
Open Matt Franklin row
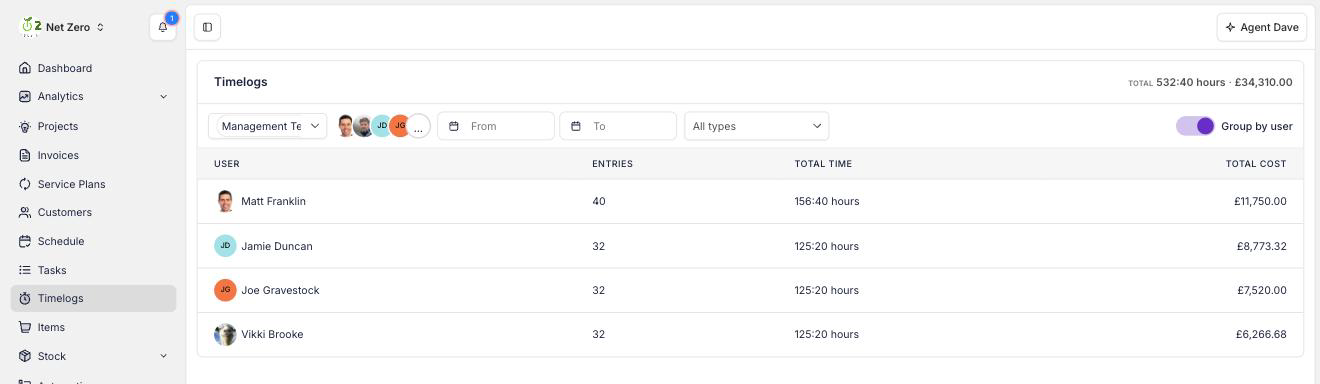click(x=750, y=201)
